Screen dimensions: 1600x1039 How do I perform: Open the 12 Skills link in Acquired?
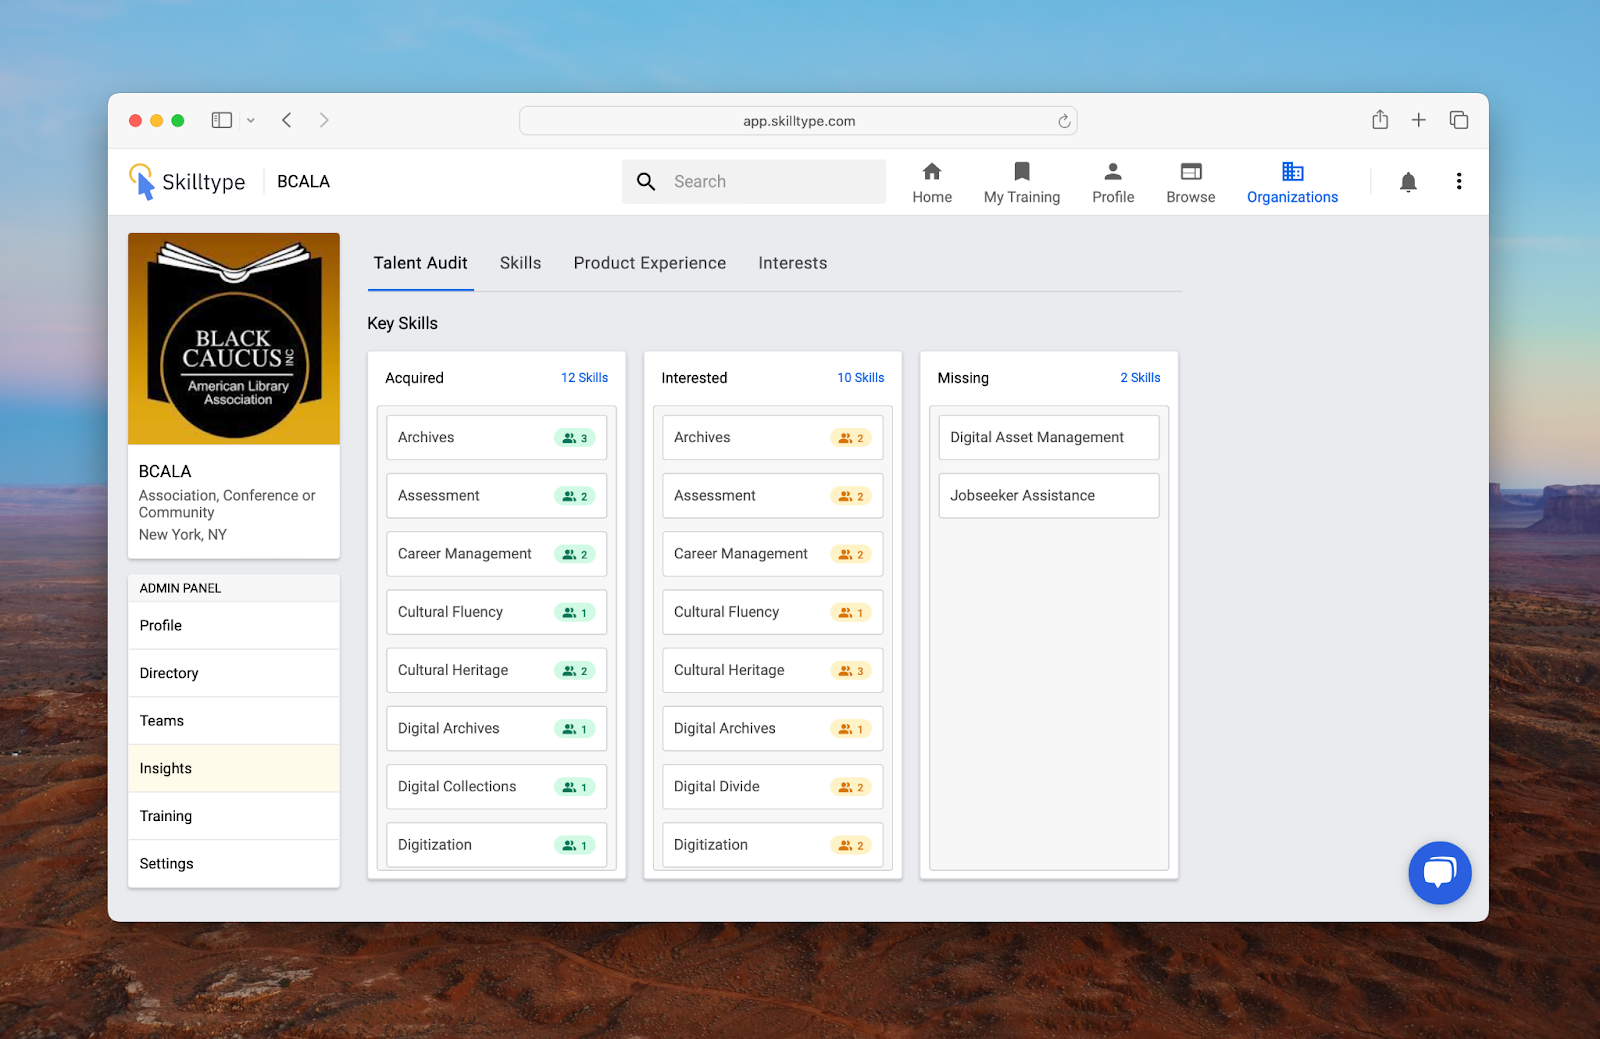pyautogui.click(x=584, y=378)
